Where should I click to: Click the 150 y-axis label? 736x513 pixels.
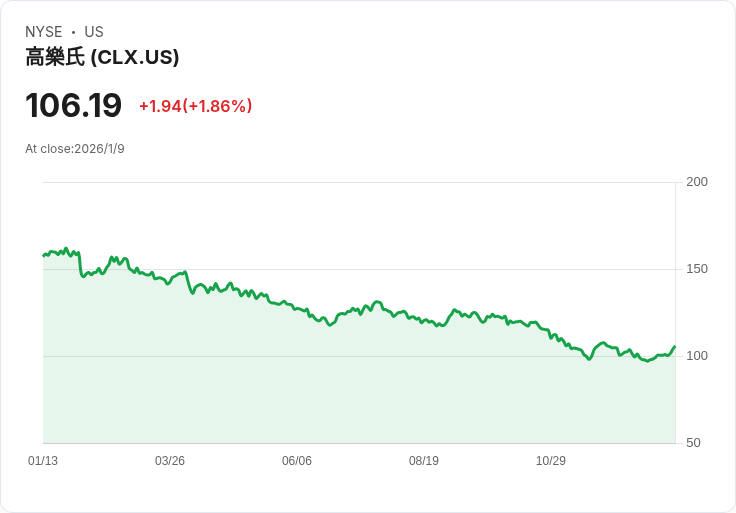click(697, 269)
